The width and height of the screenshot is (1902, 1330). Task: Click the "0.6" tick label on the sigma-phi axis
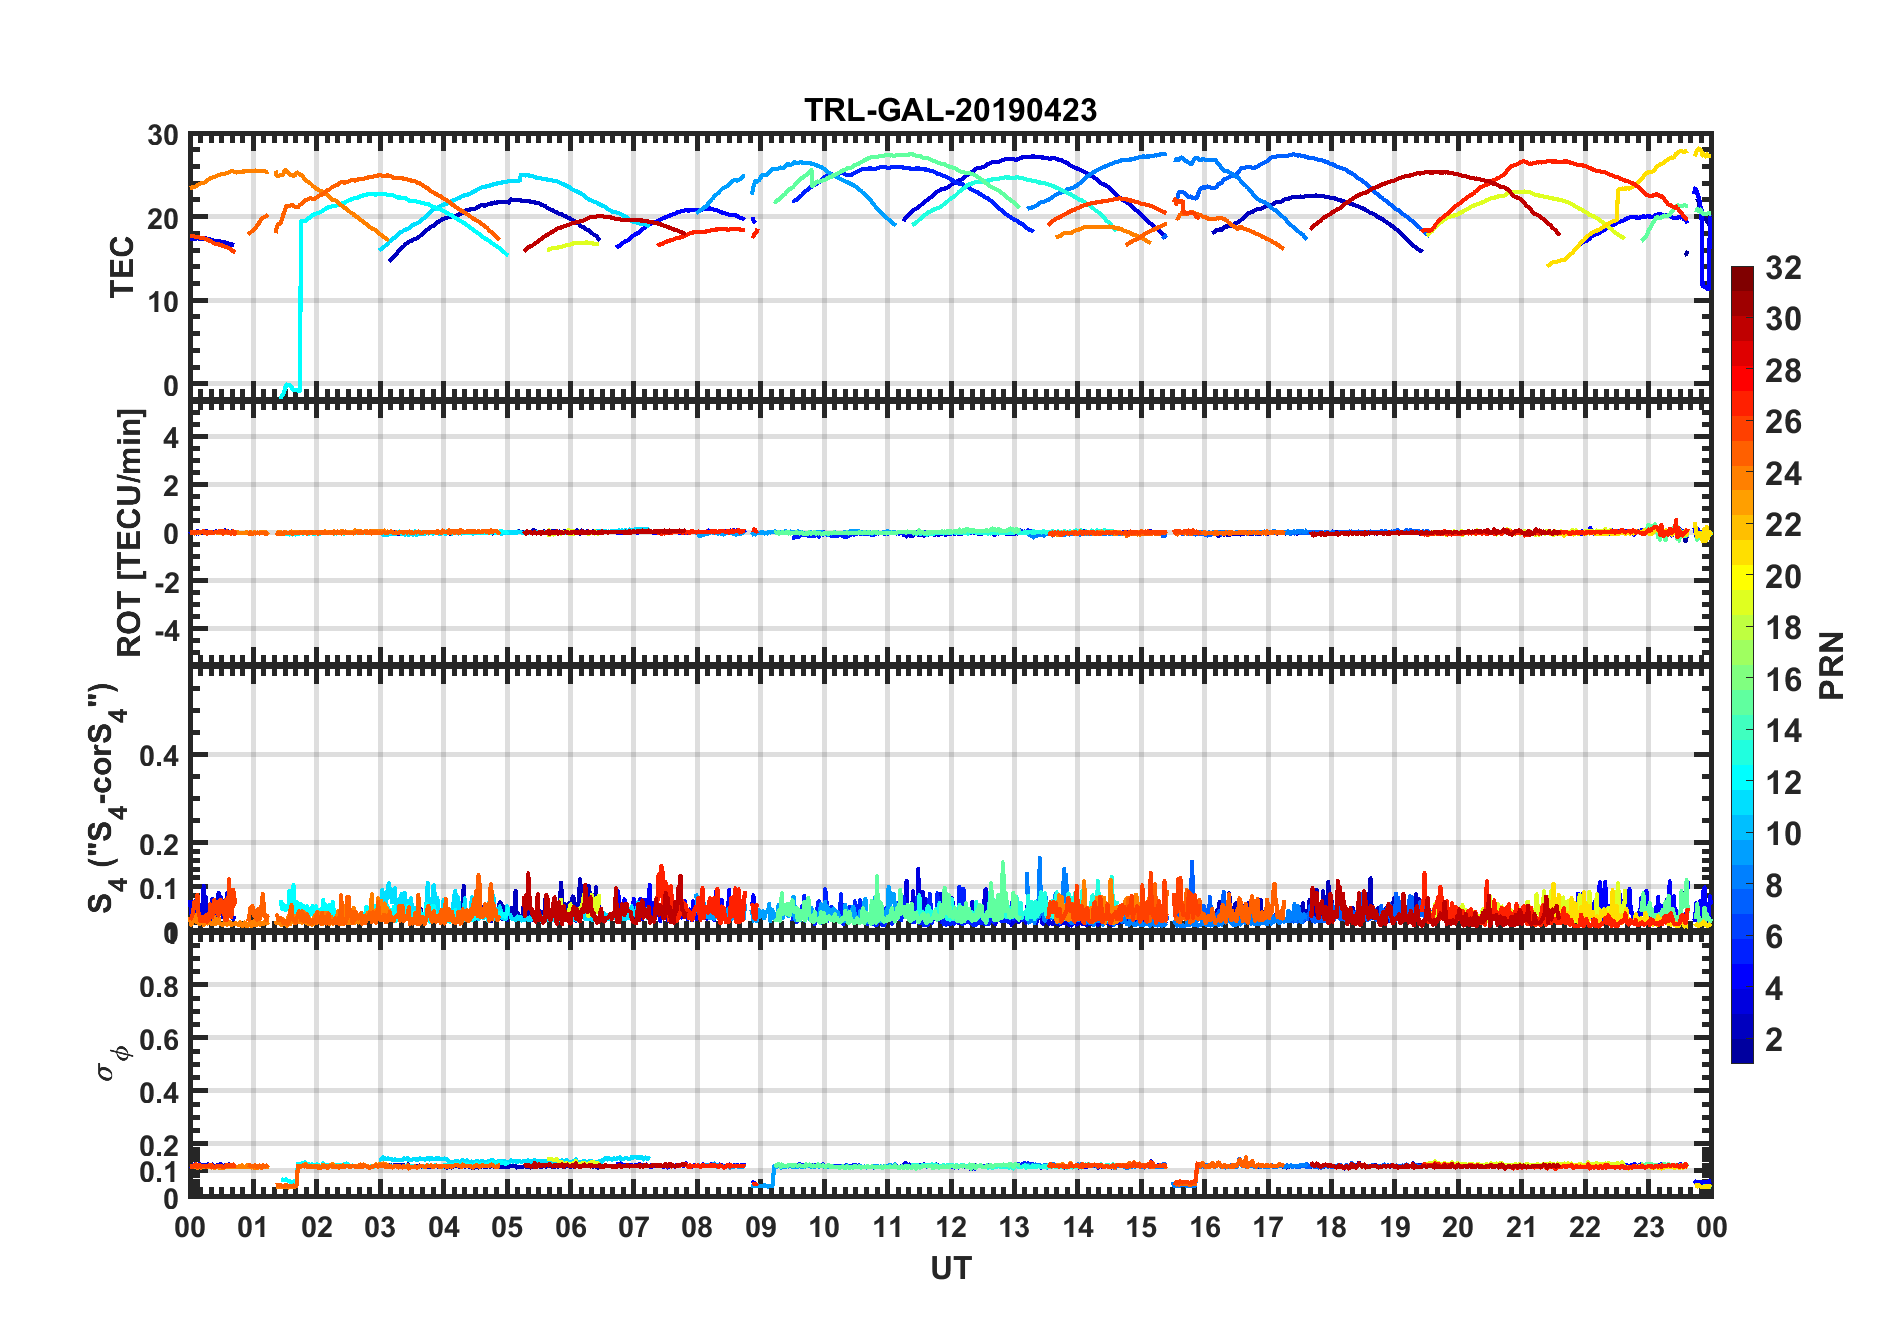pos(160,1039)
